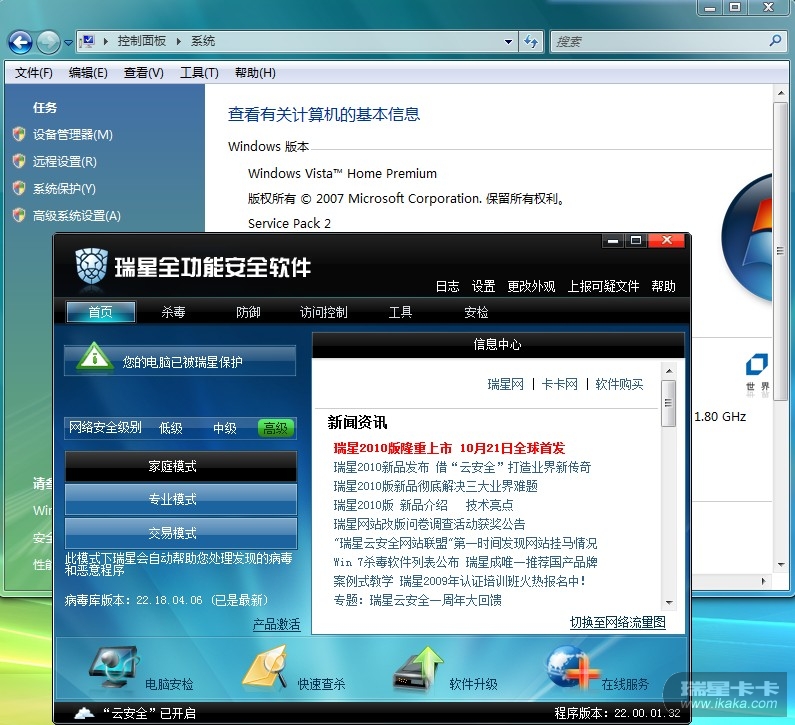Click the info center scroll down arrow
Viewport: 795px width, 725px height.
click(669, 602)
